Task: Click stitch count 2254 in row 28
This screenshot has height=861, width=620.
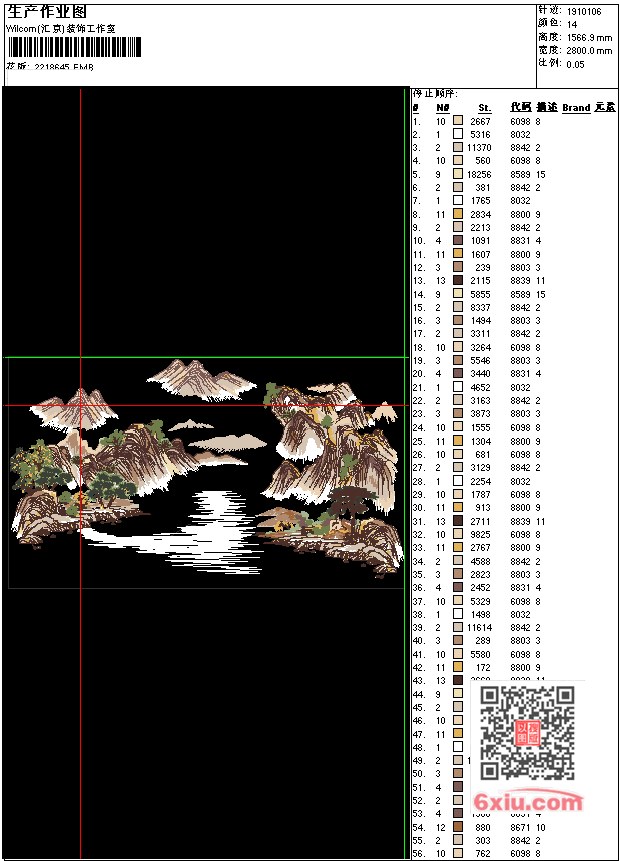Action: (x=480, y=481)
